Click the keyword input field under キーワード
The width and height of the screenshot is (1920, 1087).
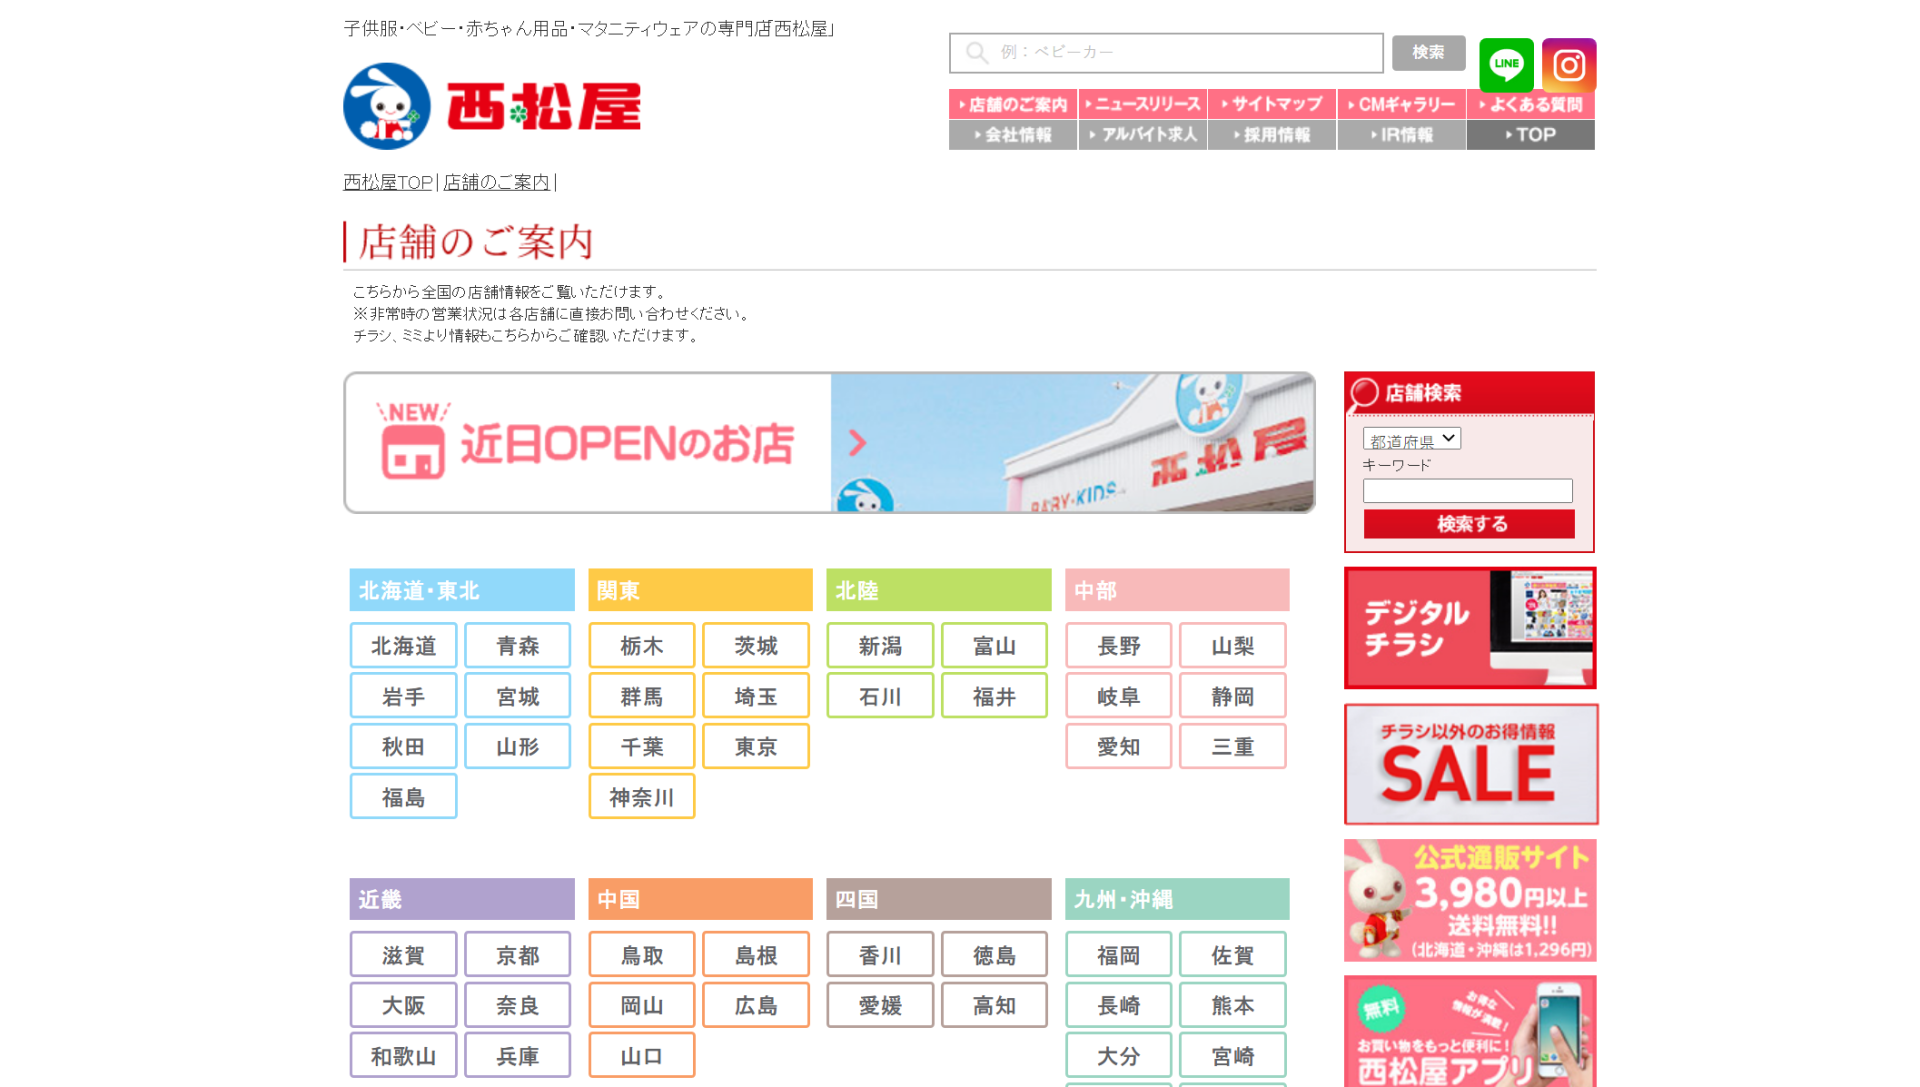1467,491
